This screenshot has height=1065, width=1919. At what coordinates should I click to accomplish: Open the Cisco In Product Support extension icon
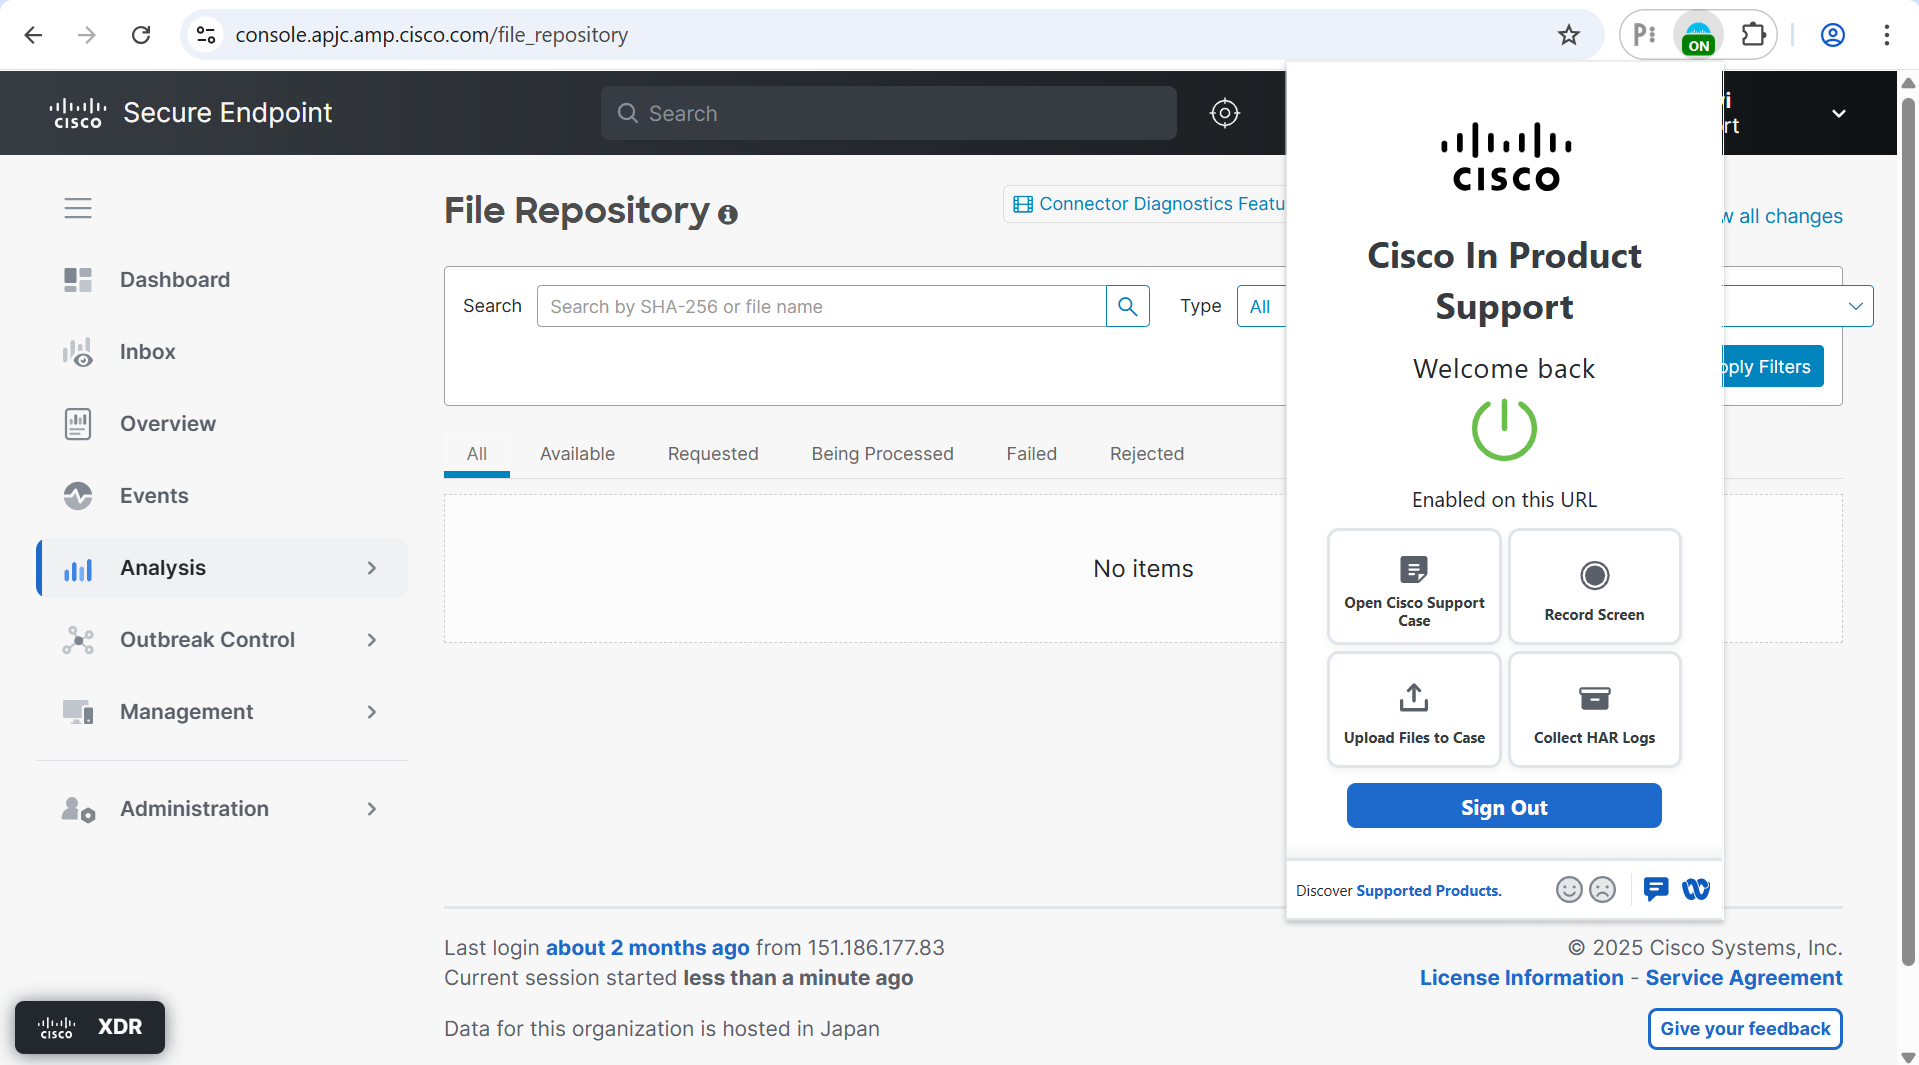[1698, 35]
